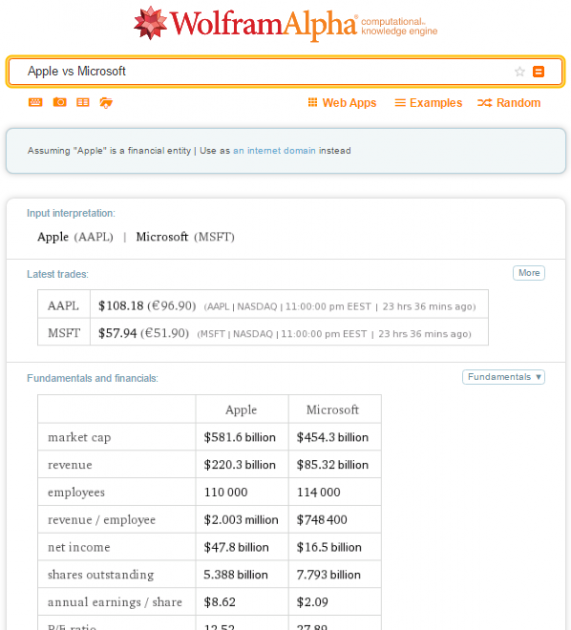571x630 pixels.
Task: Click the Random link
Action: point(509,103)
